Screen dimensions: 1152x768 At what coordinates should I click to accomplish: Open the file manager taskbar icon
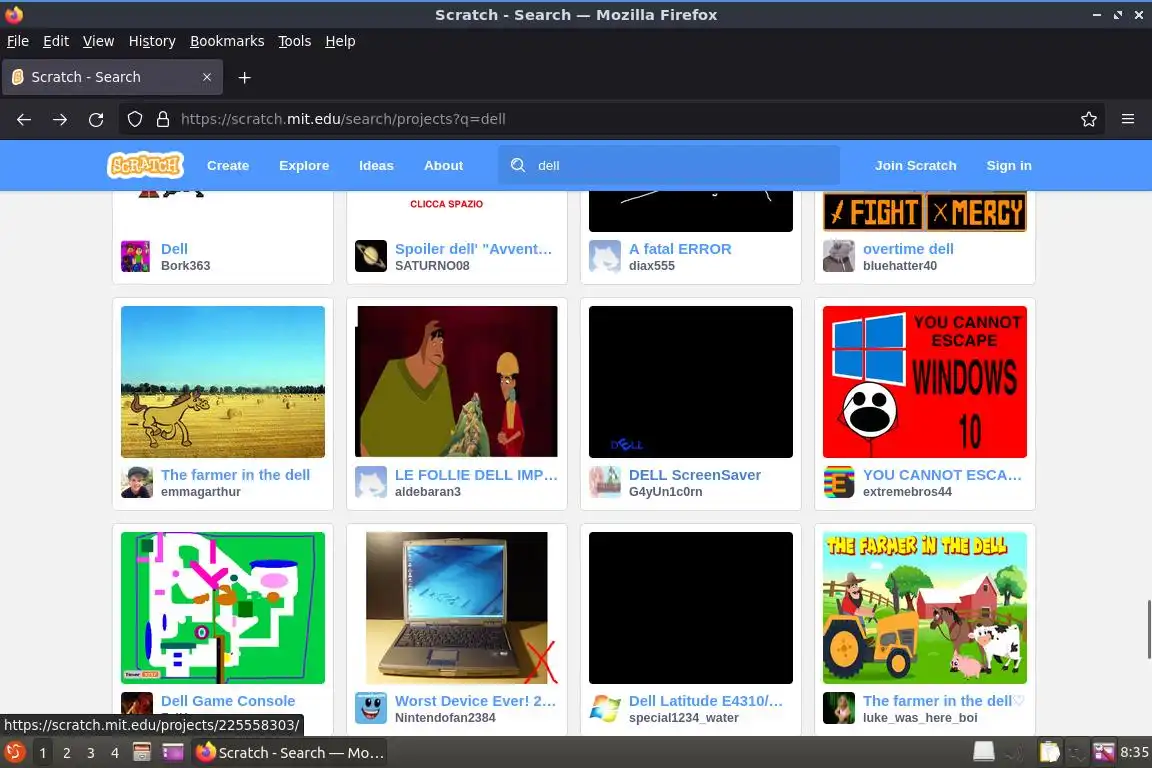142,752
